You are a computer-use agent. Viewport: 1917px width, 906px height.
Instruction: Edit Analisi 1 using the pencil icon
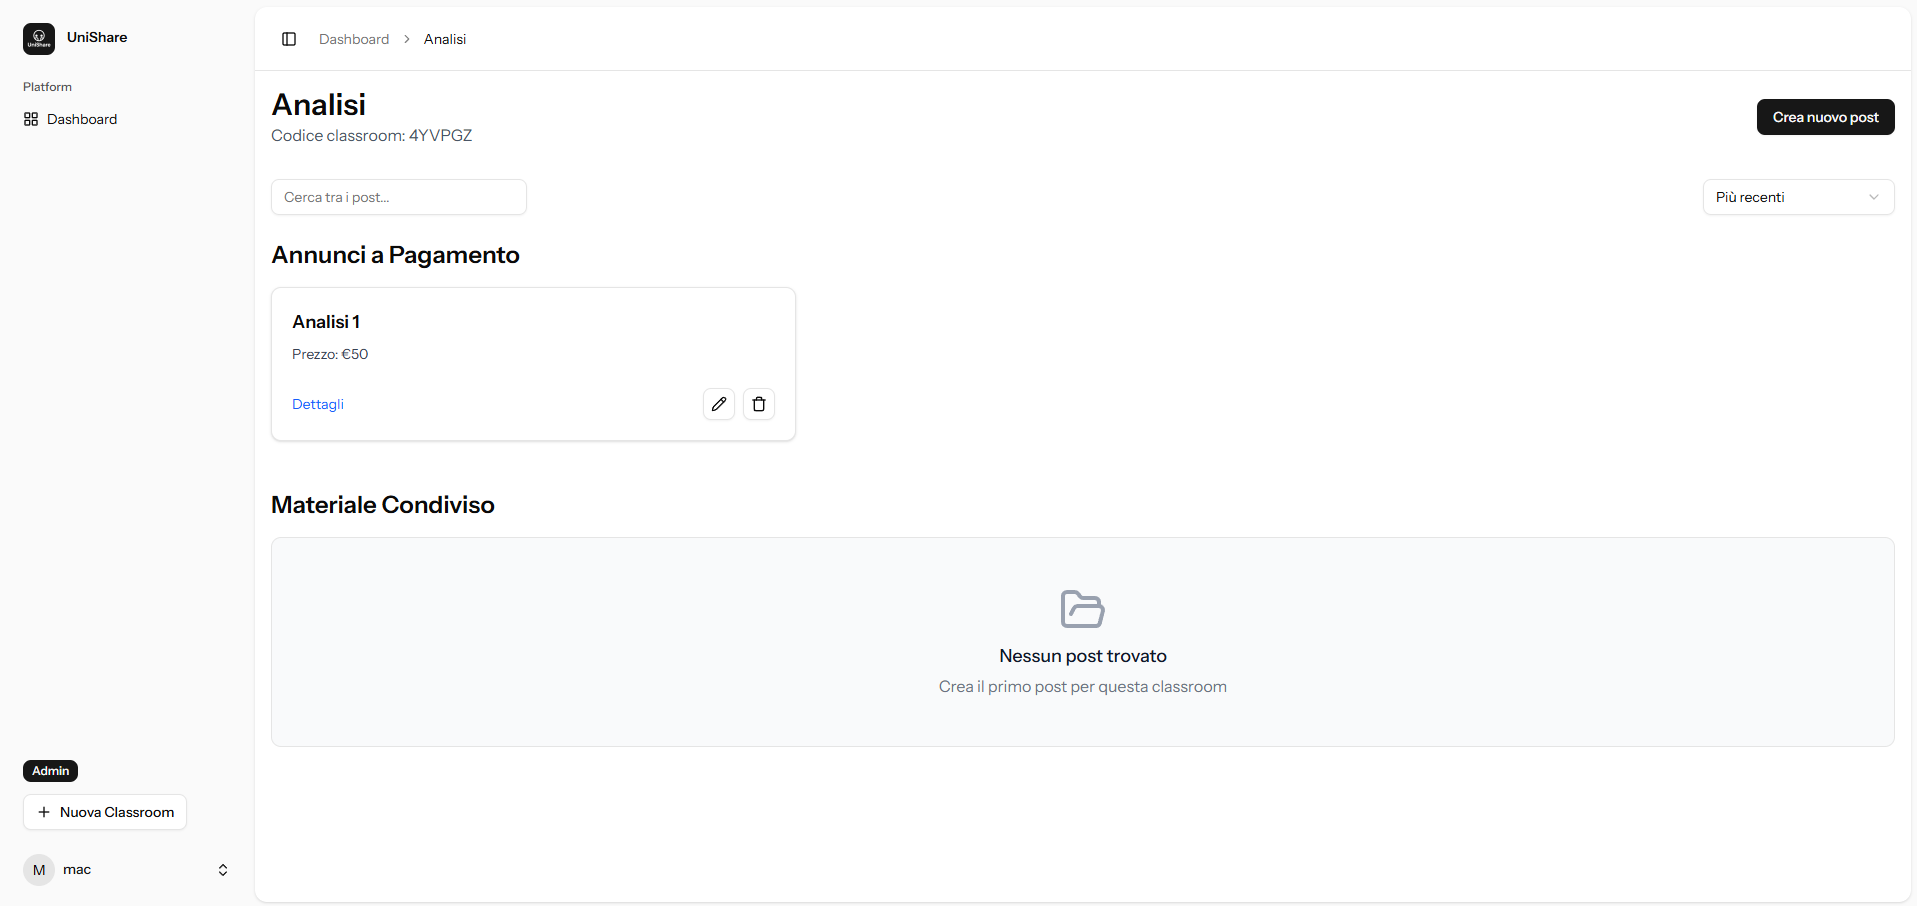point(718,404)
